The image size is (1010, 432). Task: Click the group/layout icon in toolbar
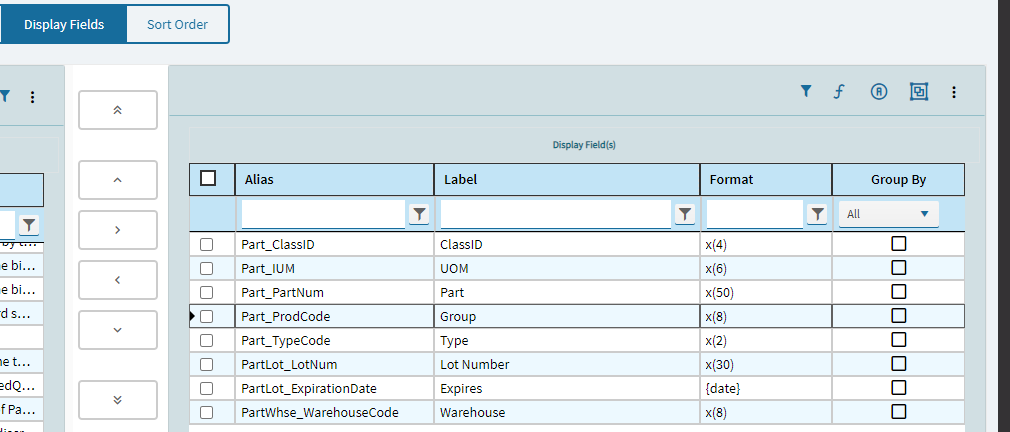919,92
